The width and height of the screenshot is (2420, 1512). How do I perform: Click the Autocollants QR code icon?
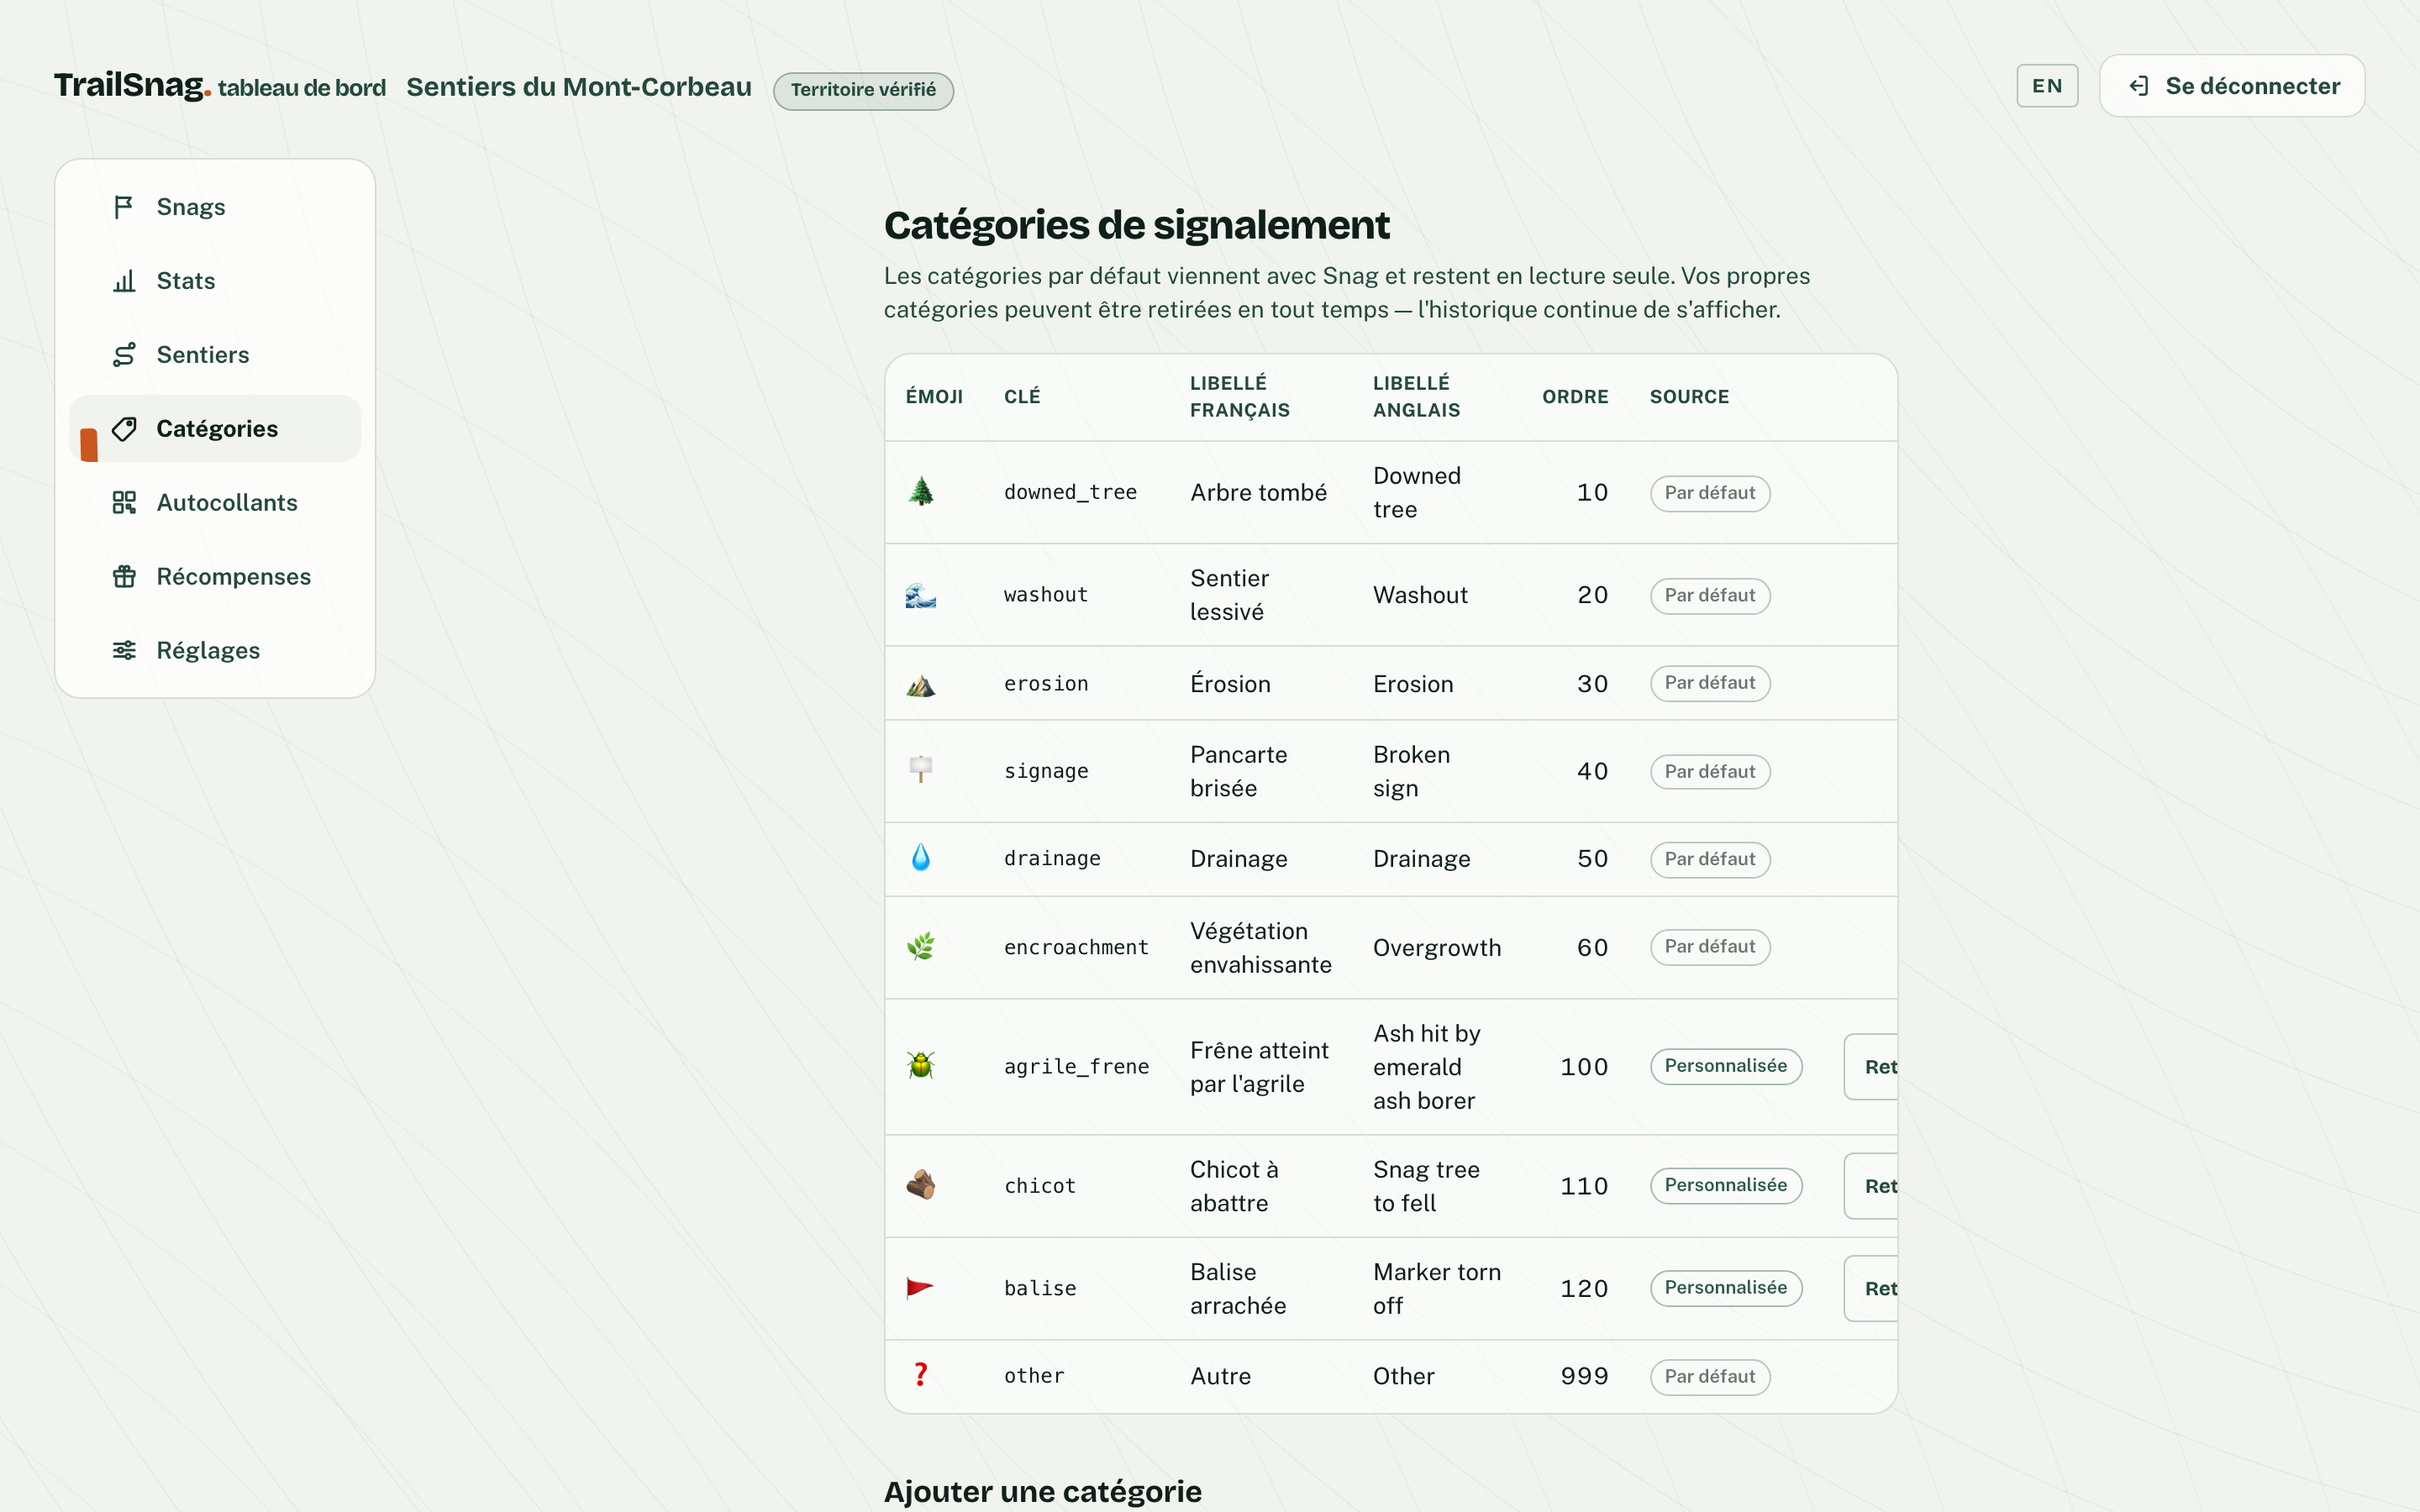pos(124,503)
